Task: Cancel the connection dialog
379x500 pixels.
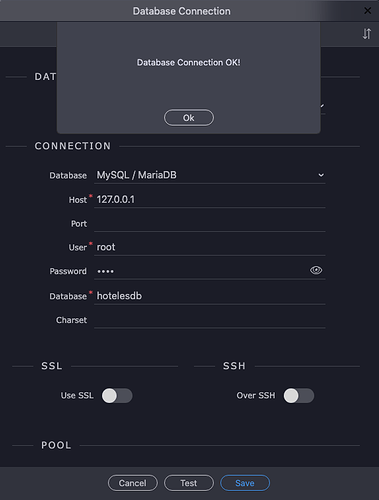Action: [133, 483]
